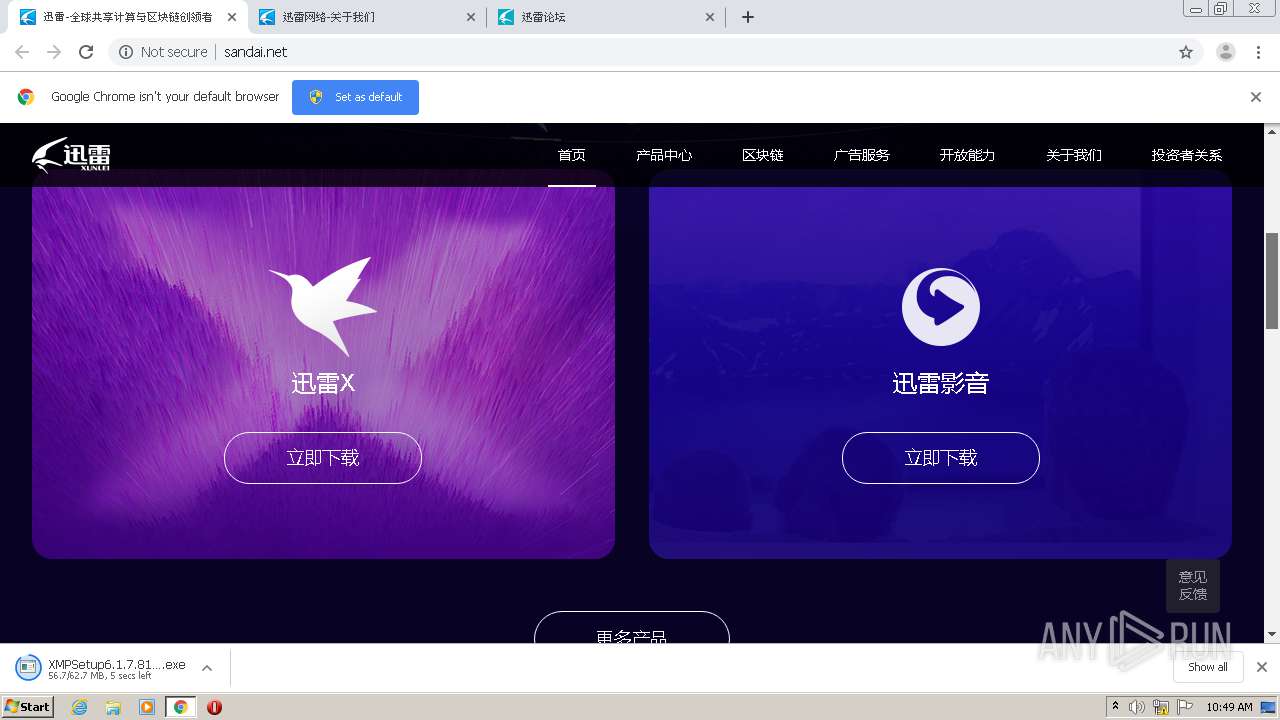The height and width of the screenshot is (720, 1280).
Task: Click the 迅雷影音 product title text
Action: pos(941,383)
